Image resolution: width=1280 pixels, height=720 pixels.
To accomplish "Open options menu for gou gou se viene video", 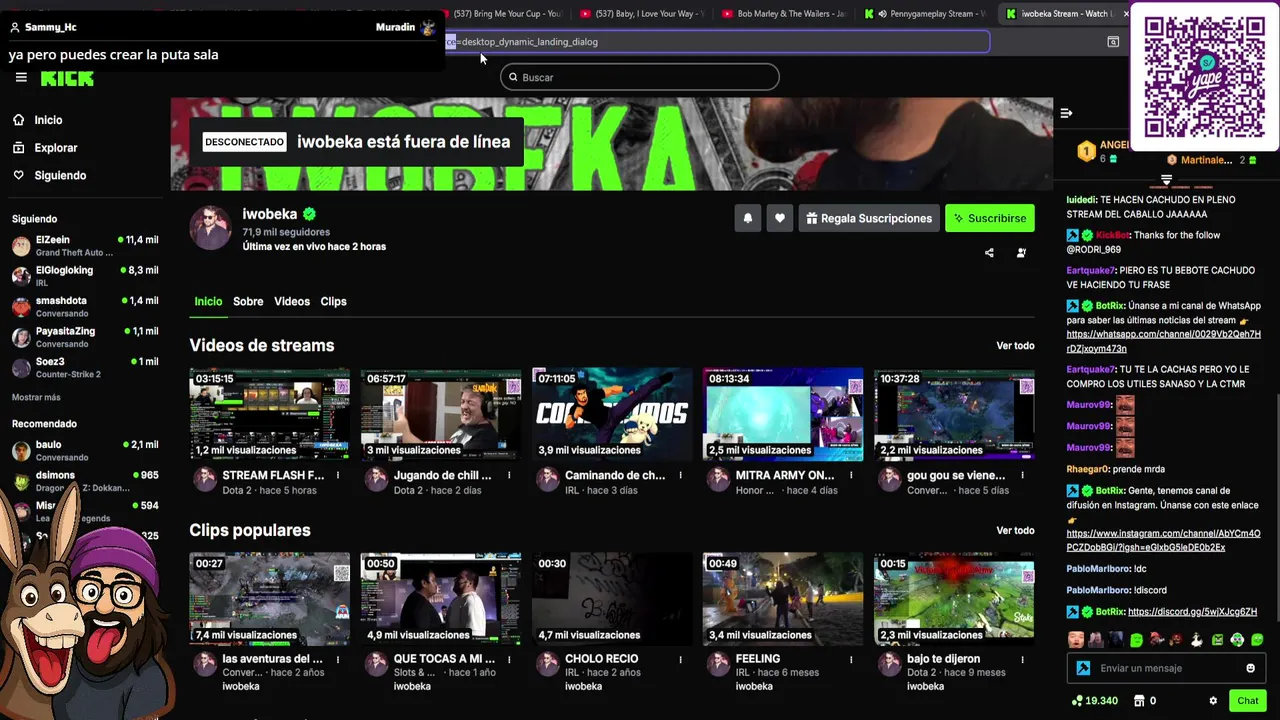I will (x=1022, y=476).
